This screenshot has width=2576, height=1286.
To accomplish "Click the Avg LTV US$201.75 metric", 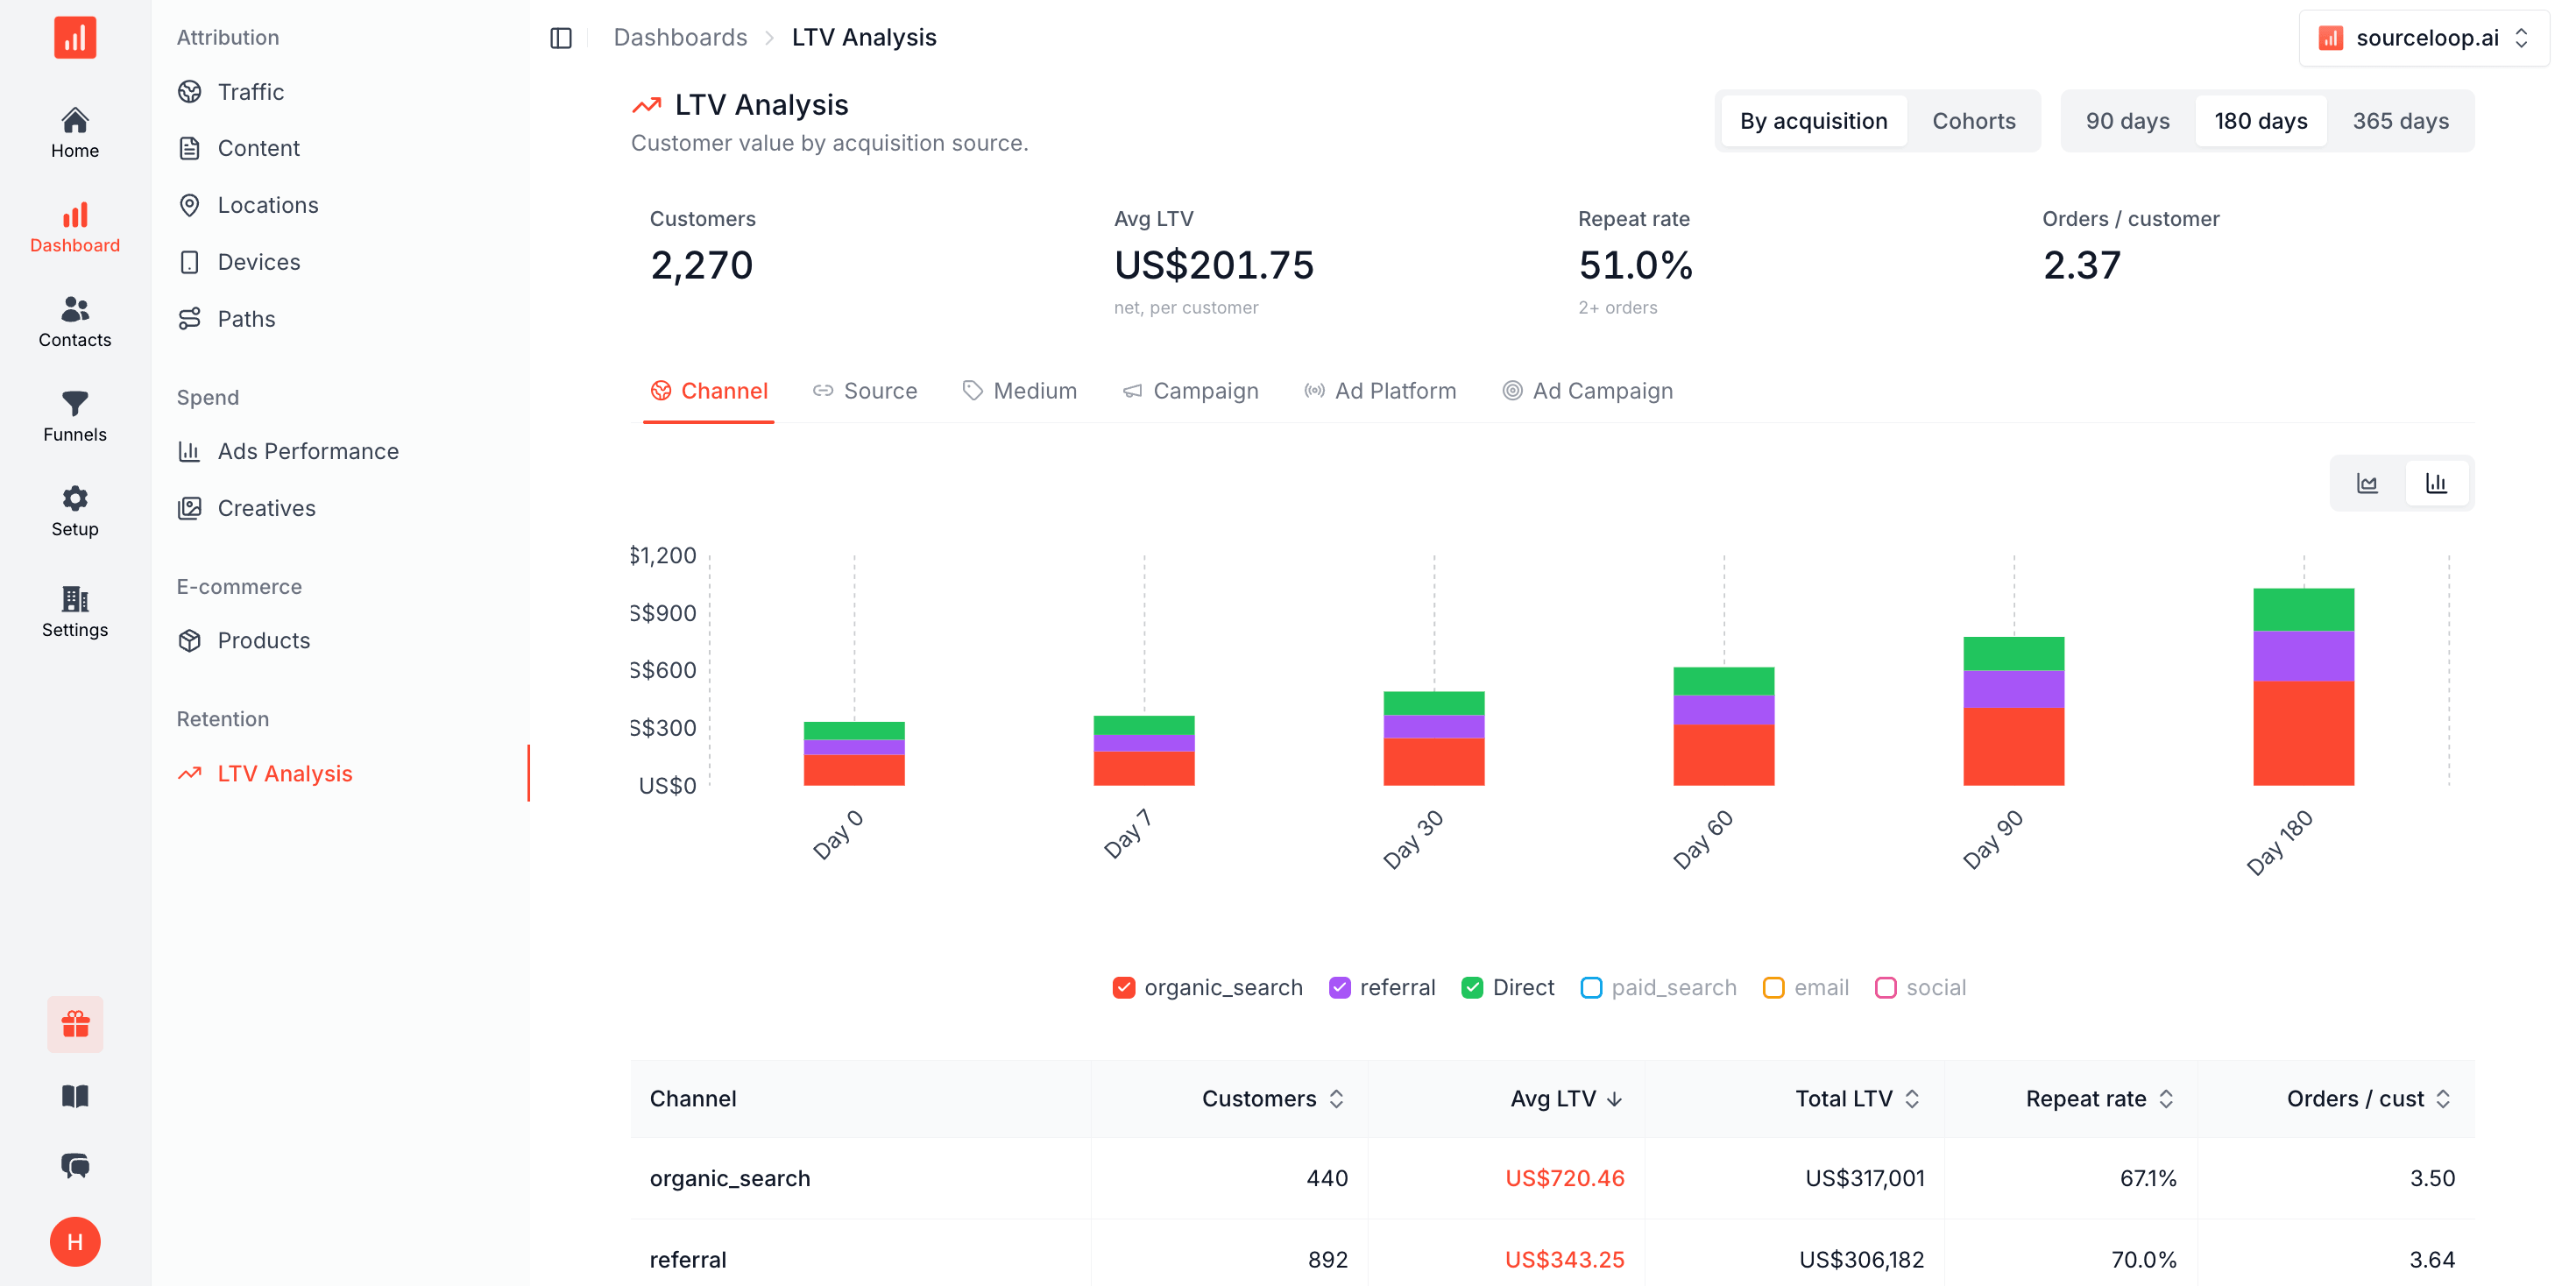I will pos(1214,265).
